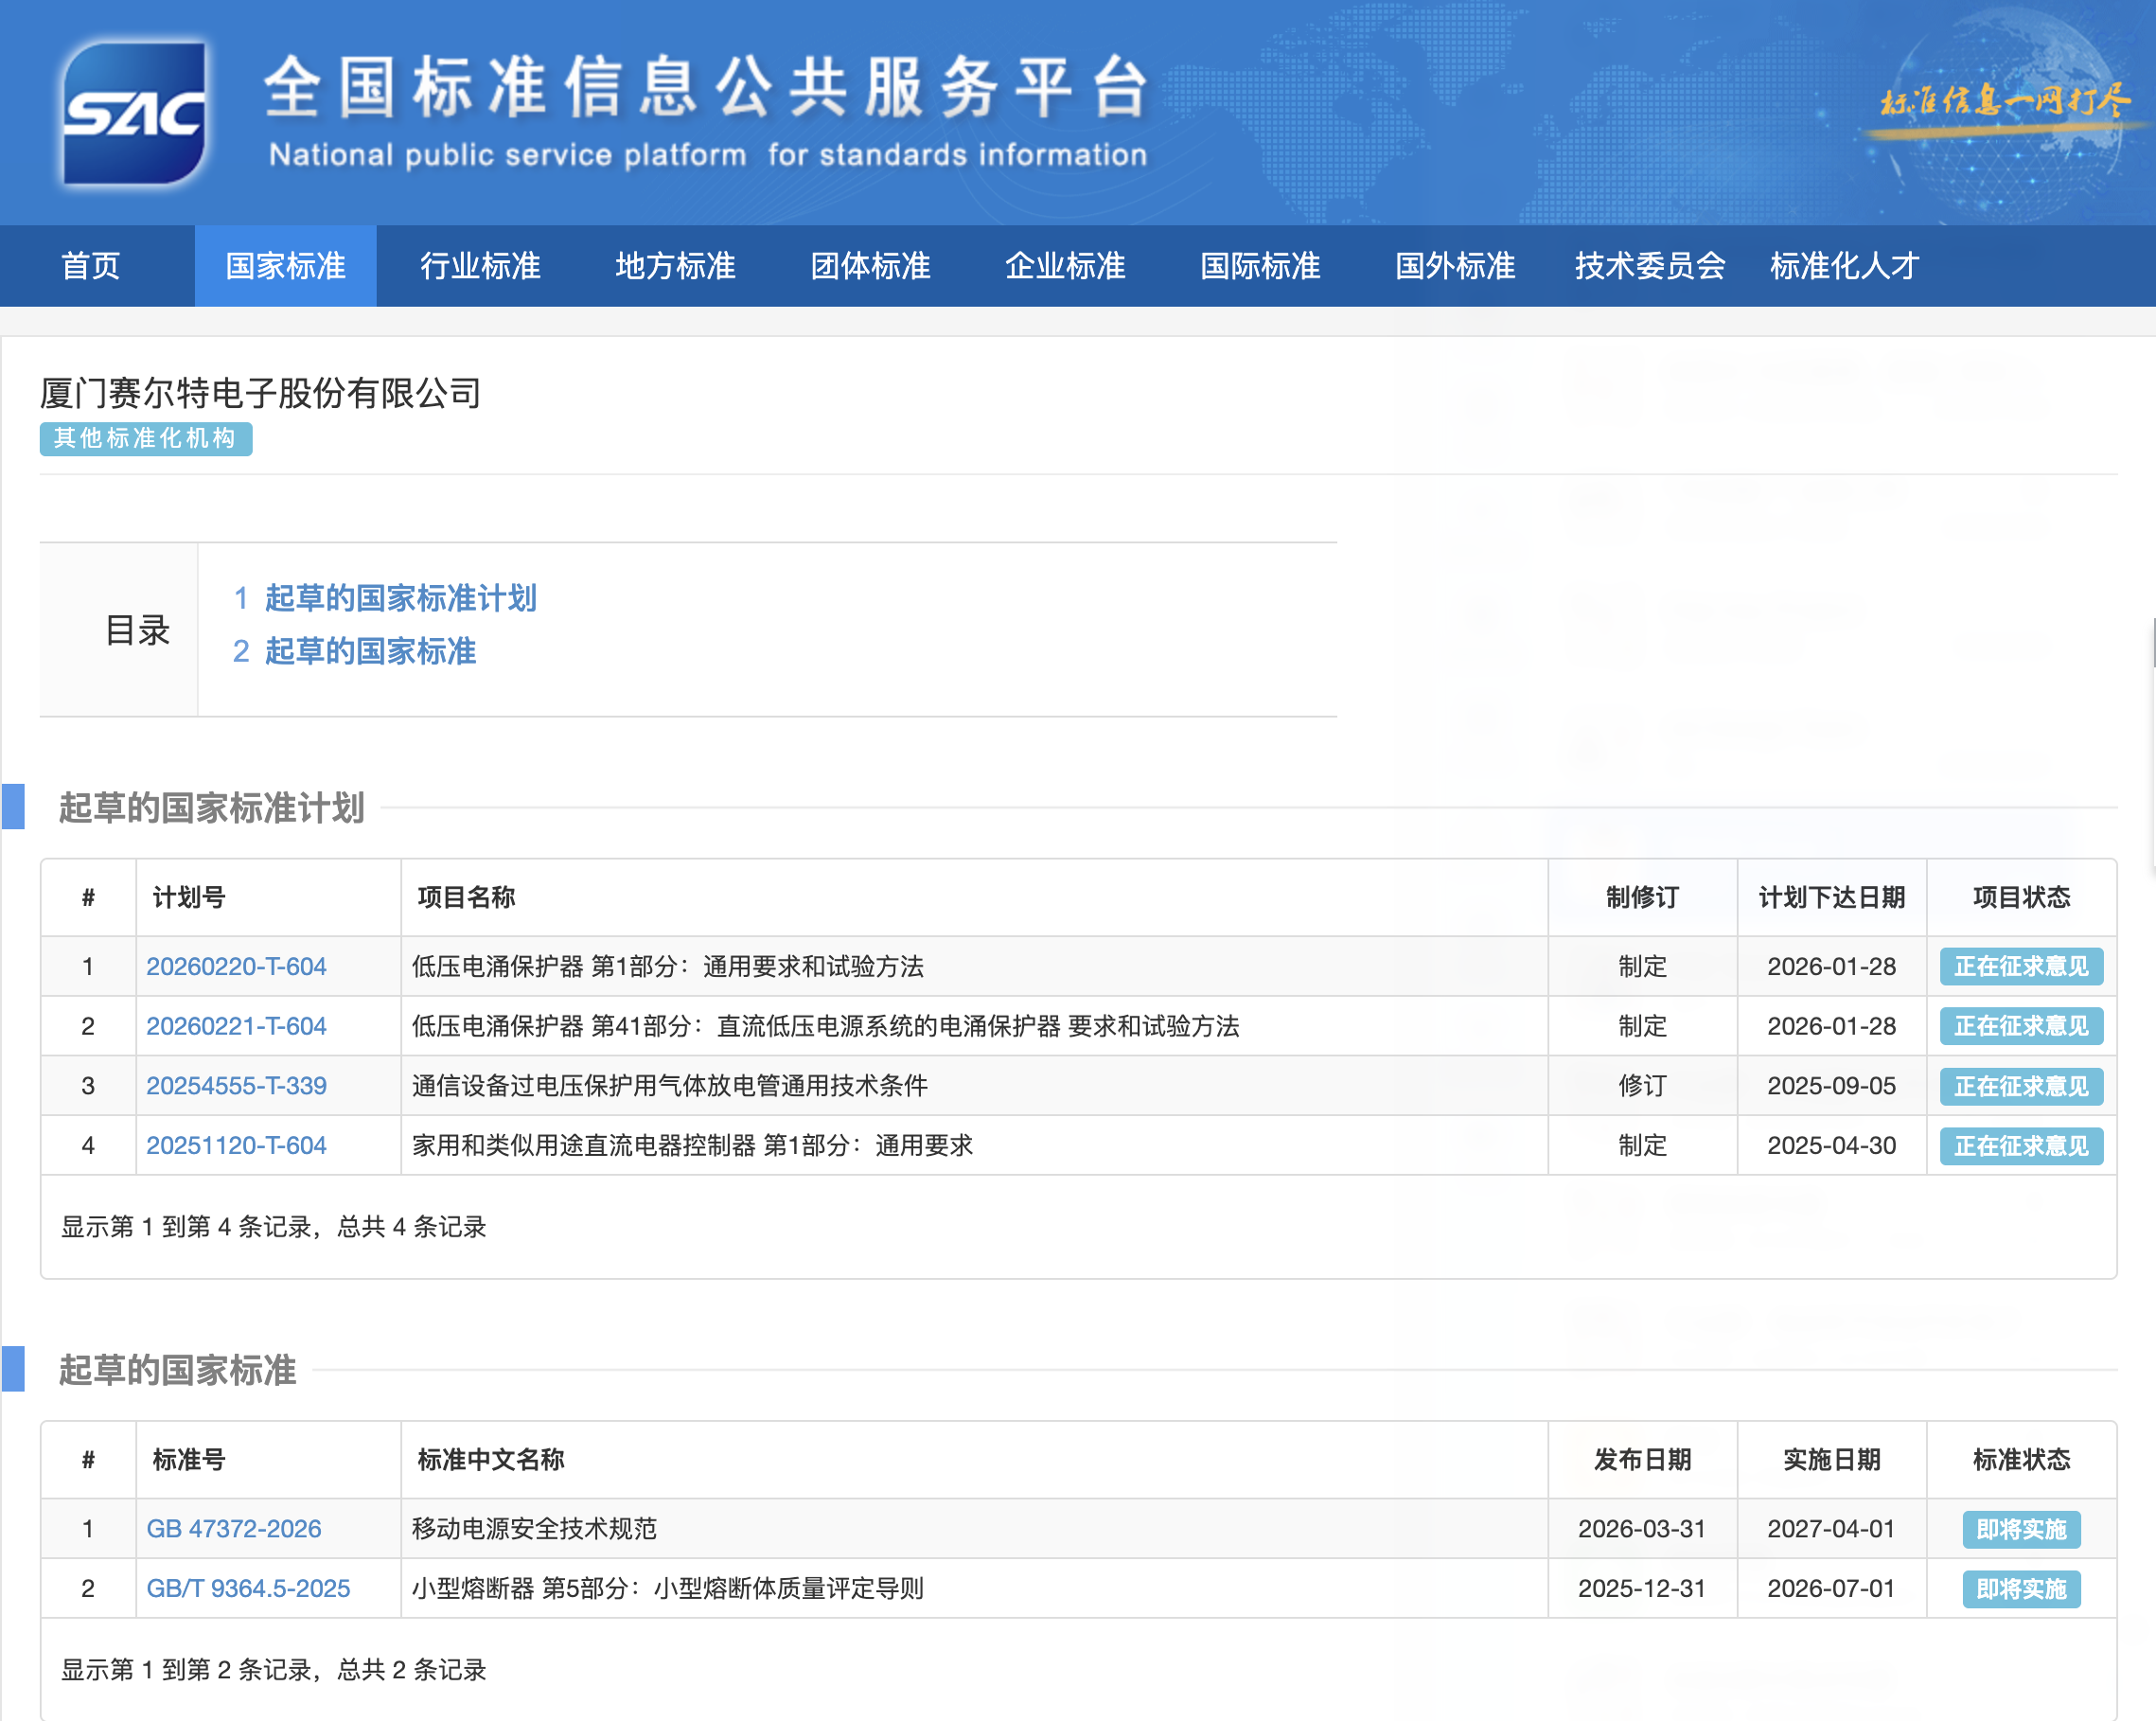Open the 国际标准 menu item
This screenshot has width=2156, height=1721.
point(1260,266)
